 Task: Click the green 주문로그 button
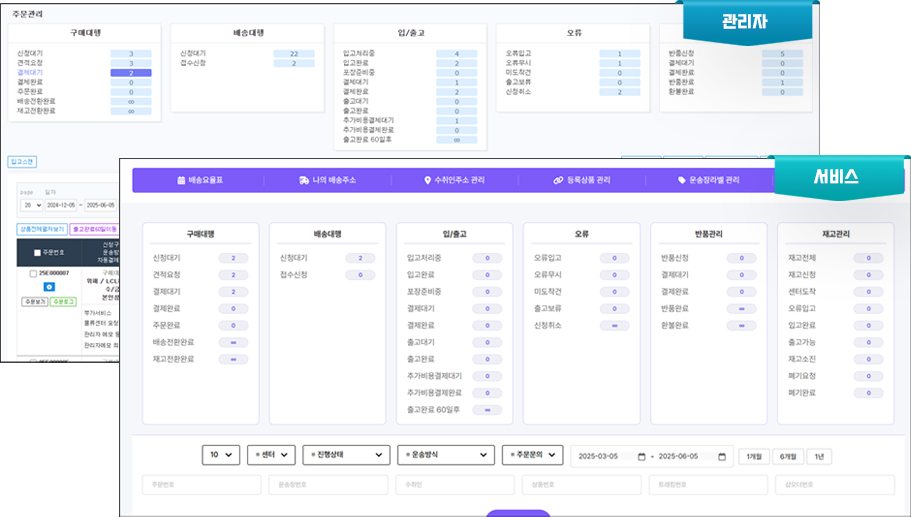point(63,302)
